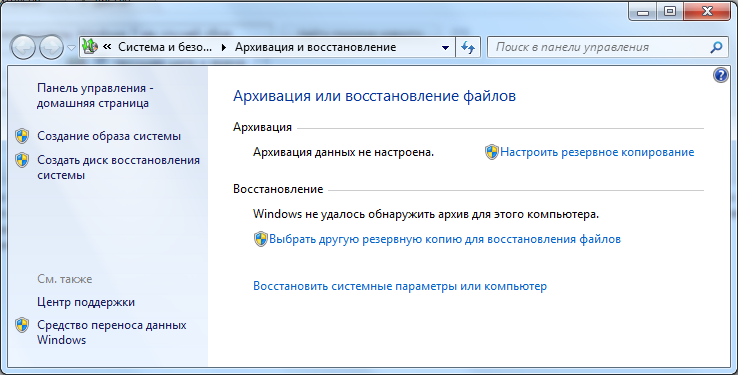Click shield icon beside 'Создать диск восстановления'
This screenshot has width=738, height=375.
tap(22, 160)
